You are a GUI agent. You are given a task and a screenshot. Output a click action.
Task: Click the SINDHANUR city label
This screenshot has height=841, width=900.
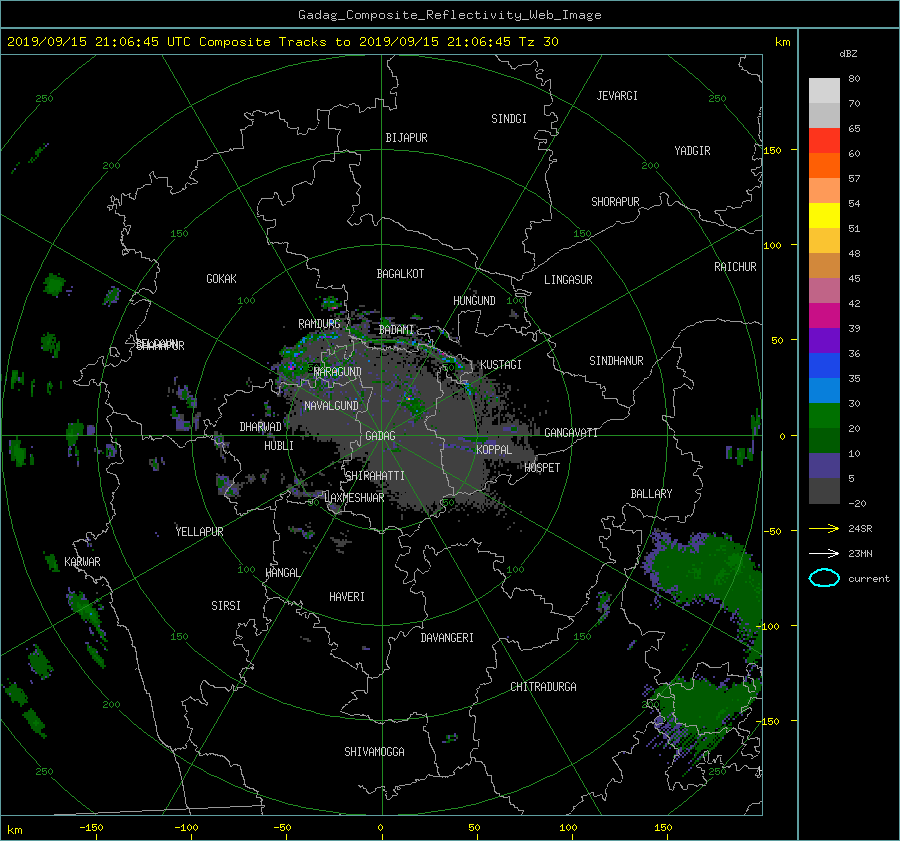point(616,361)
